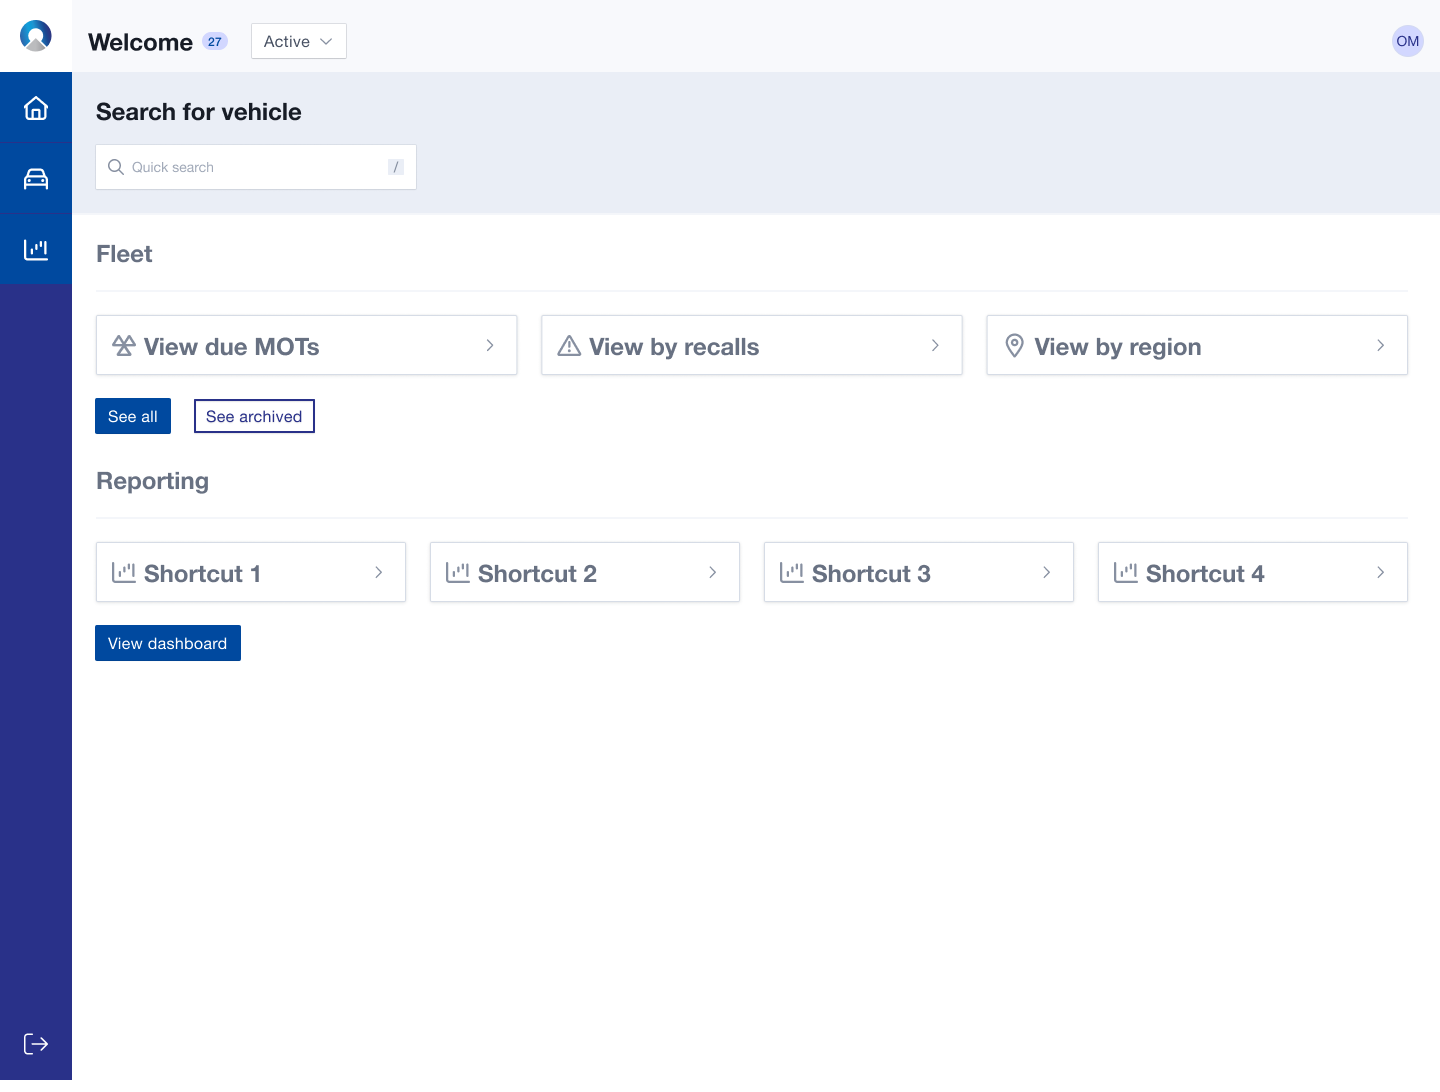Click the See all button
Viewport: 1440px width, 1092px height.
coord(132,416)
